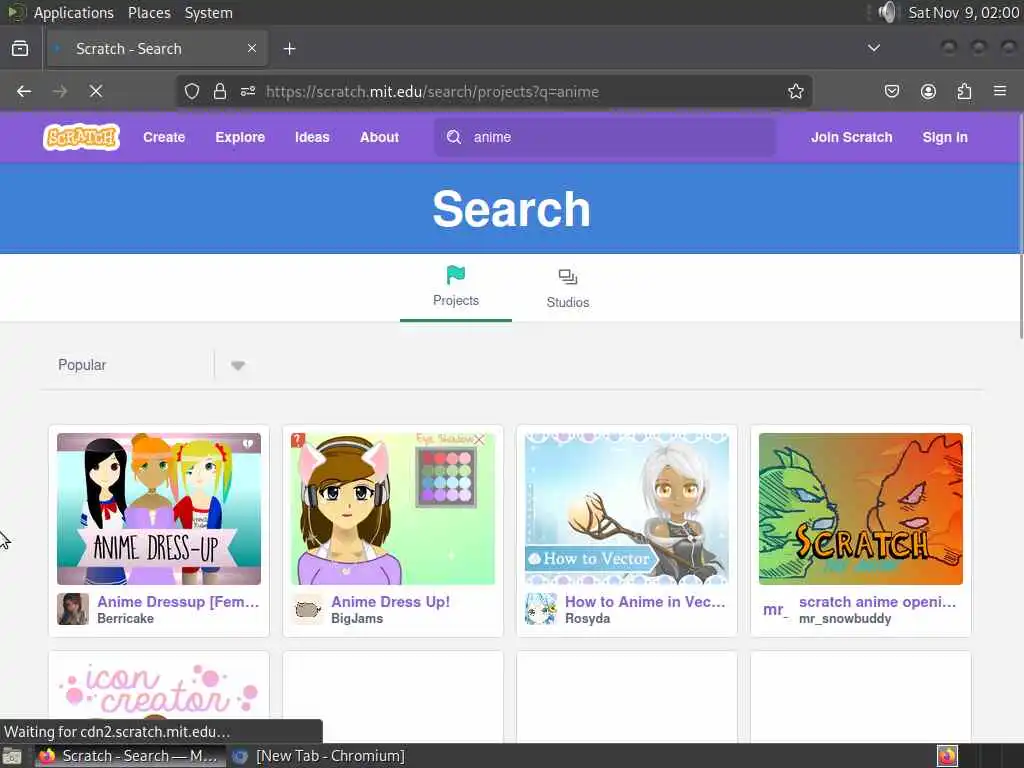Open Scratch cats anime thumbnail
Screen dimensions: 1024x768
tap(861, 509)
